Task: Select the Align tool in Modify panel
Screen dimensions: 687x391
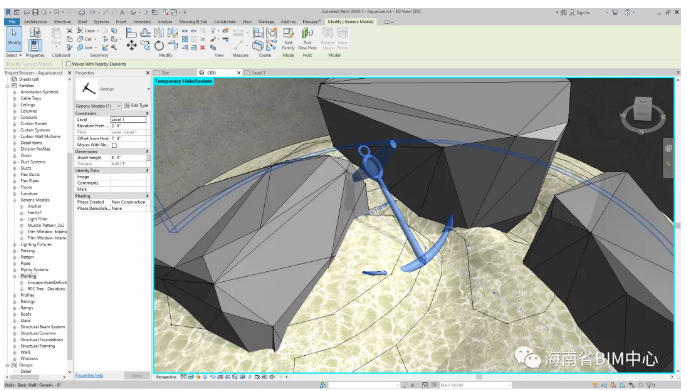Action: click(x=131, y=32)
